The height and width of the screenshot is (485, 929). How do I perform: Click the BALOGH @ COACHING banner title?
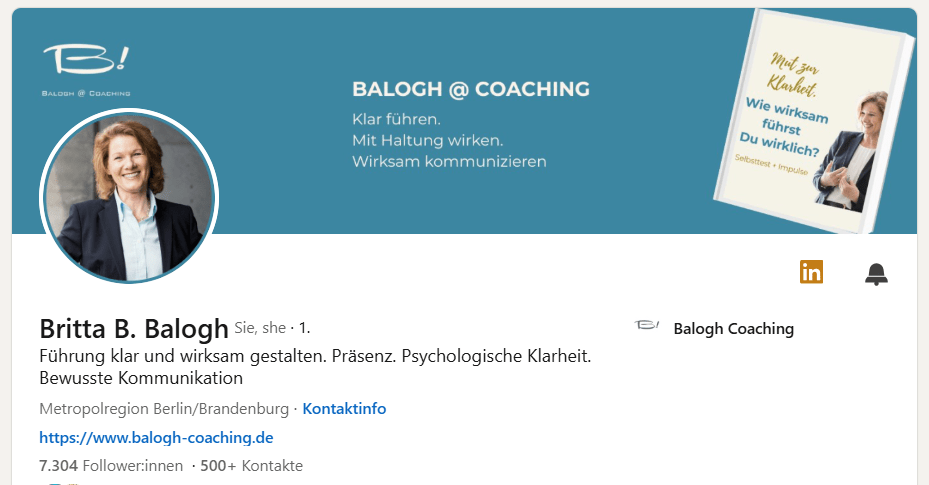pos(470,89)
